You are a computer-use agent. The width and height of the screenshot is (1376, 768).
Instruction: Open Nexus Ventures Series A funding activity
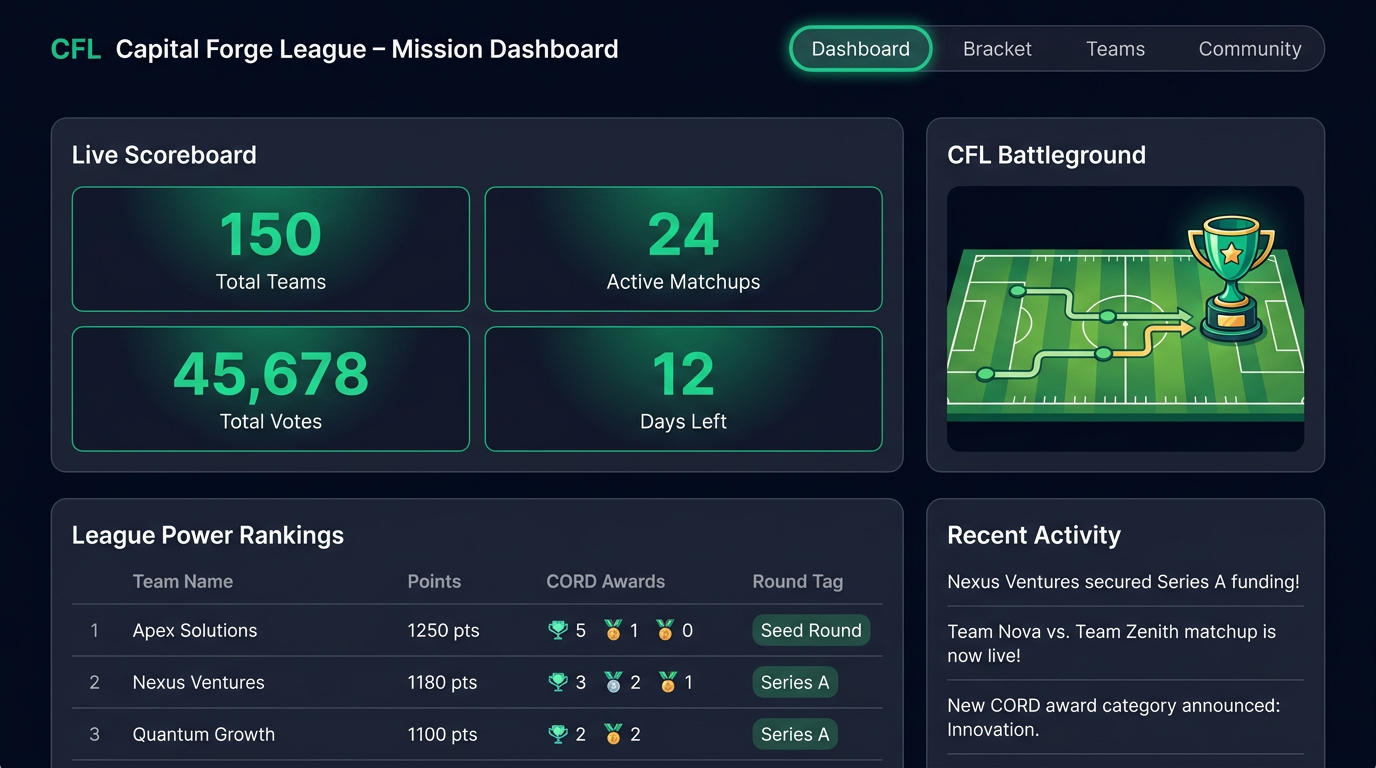1124,582
